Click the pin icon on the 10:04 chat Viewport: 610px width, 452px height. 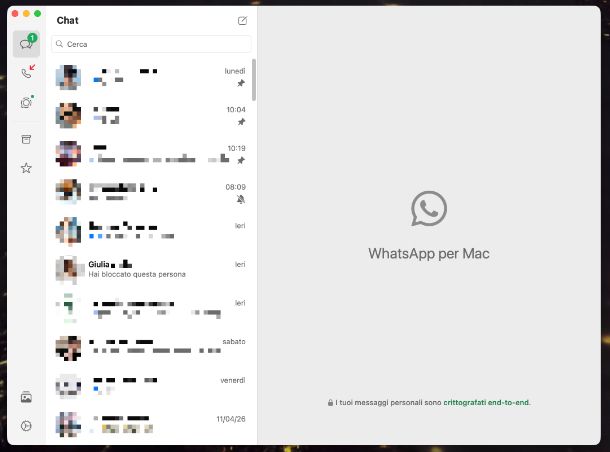coord(241,122)
